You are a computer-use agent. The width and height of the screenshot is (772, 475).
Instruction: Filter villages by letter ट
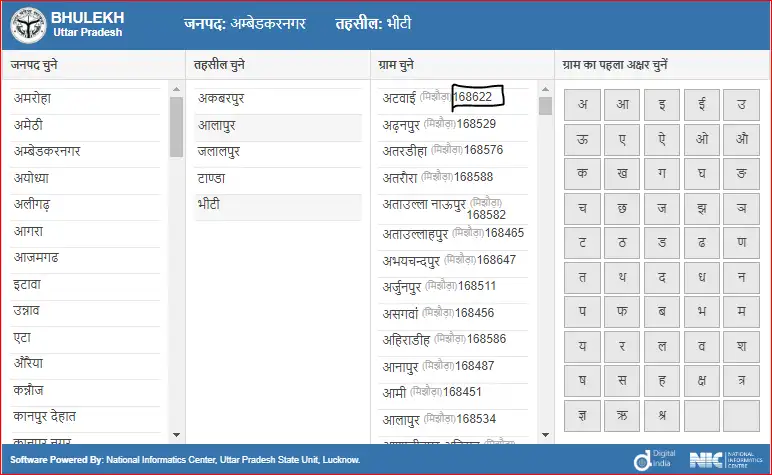pos(582,243)
